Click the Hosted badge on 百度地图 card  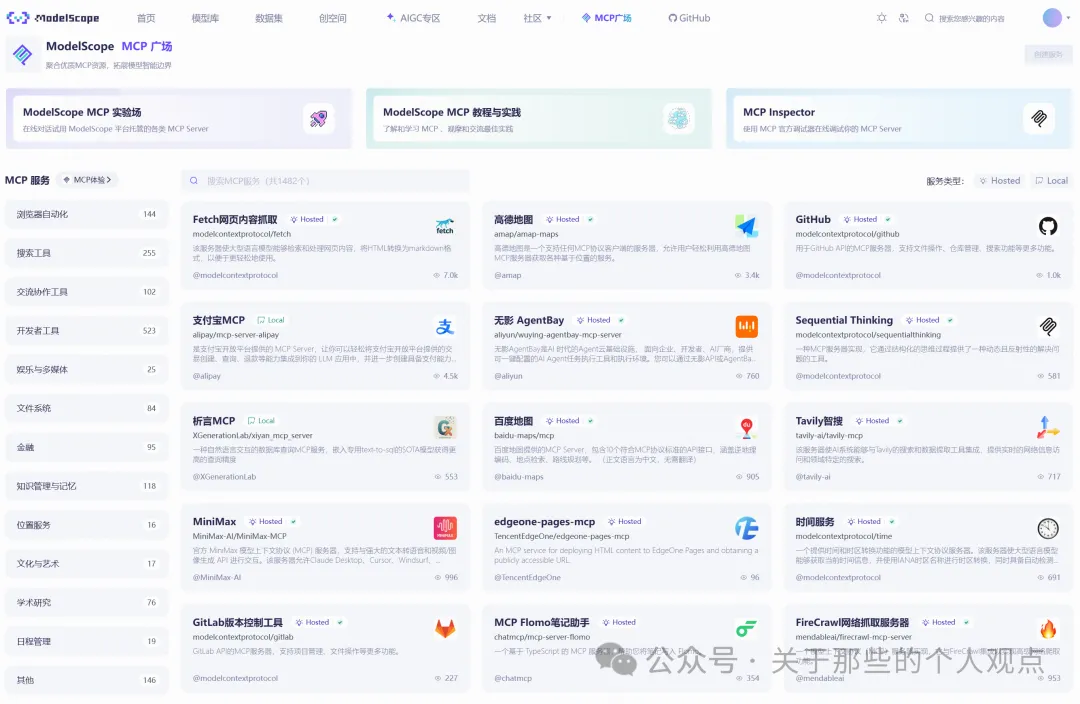[563, 421]
